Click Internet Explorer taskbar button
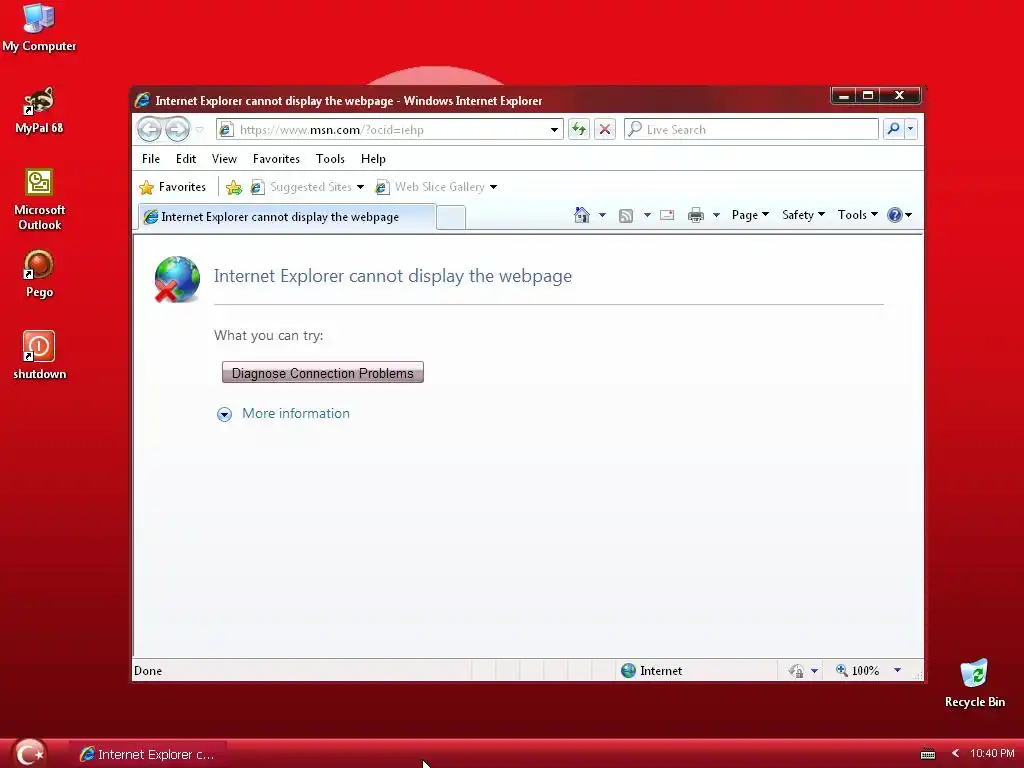Image resolution: width=1024 pixels, height=768 pixels. 148,754
